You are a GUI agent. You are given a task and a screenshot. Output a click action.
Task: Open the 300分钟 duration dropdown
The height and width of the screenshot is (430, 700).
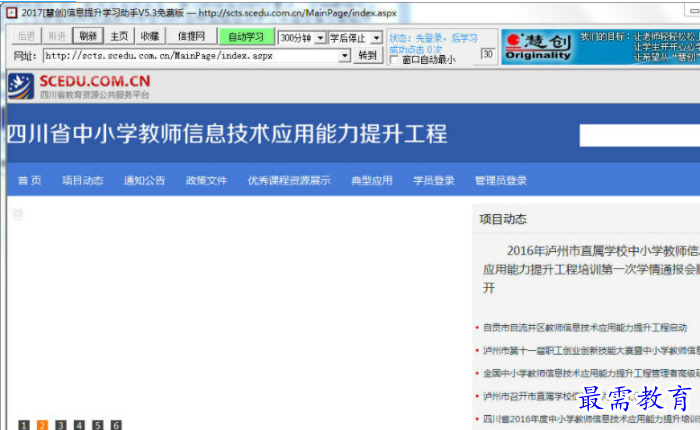[320, 38]
